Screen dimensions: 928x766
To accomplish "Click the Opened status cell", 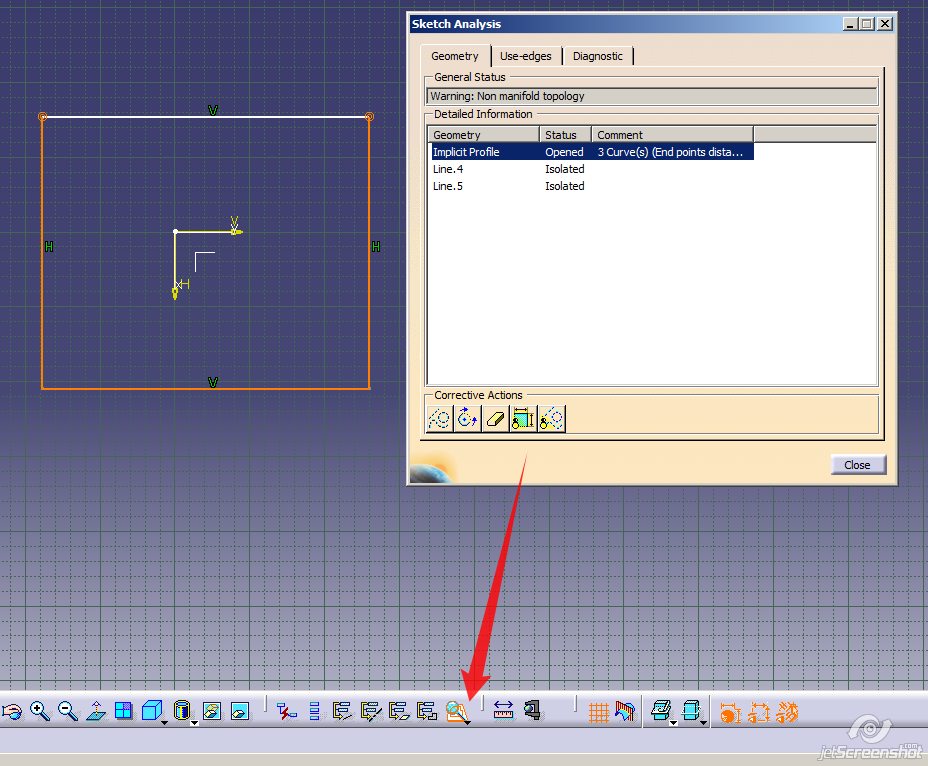I will click(x=564, y=152).
